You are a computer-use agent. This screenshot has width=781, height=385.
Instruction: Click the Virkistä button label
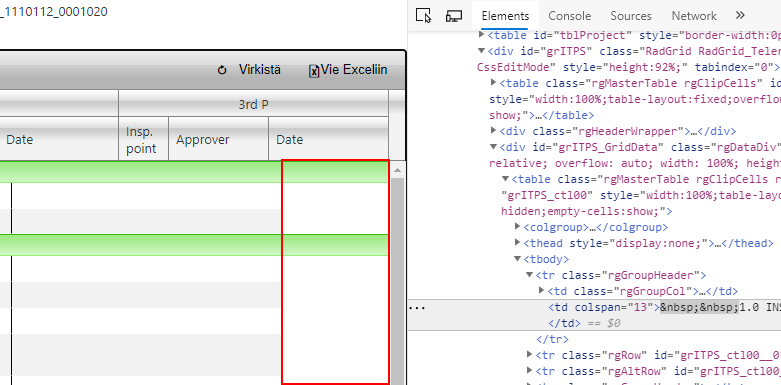[x=260, y=70]
